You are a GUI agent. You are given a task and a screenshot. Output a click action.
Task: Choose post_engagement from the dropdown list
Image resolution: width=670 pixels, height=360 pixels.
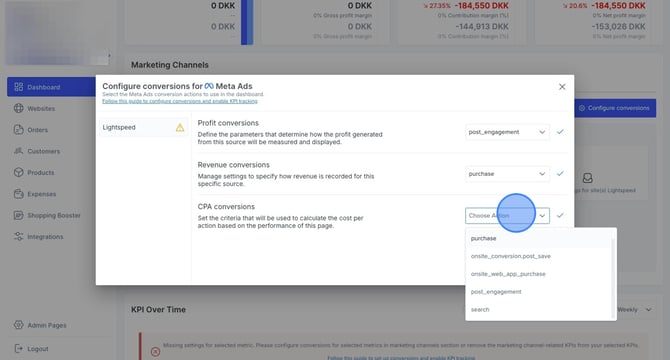(x=539, y=292)
